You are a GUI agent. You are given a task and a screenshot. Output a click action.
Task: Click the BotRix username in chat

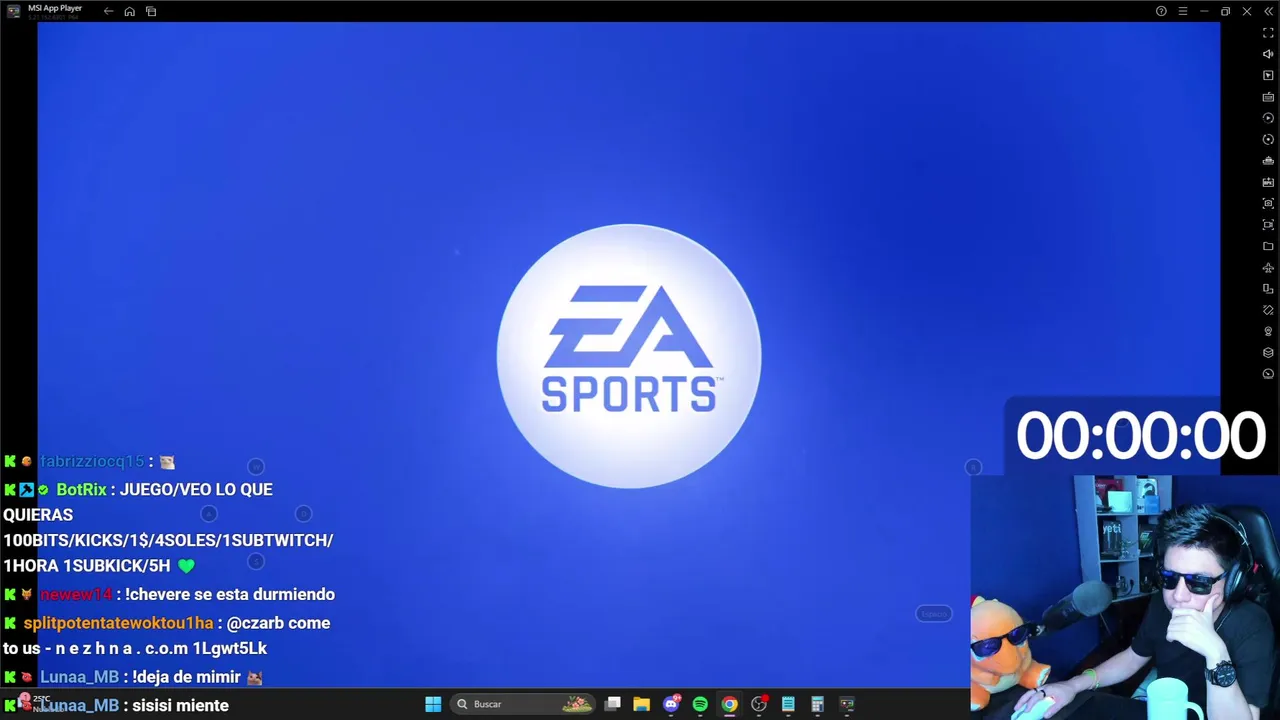(81, 489)
